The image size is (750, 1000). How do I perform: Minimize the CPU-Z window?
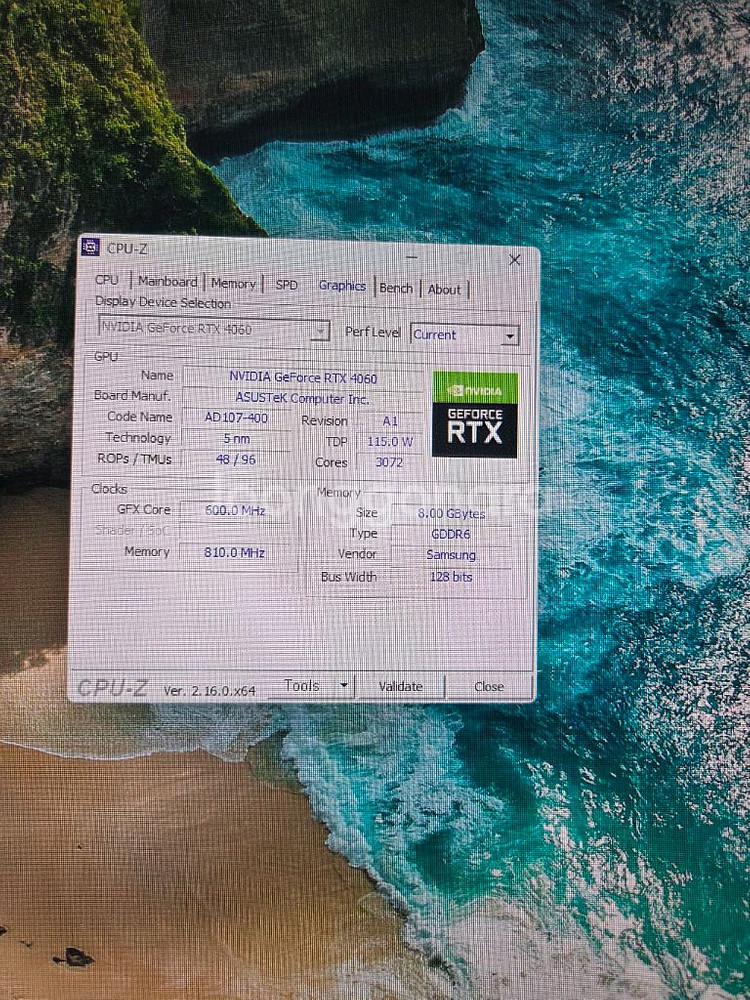coord(412,256)
